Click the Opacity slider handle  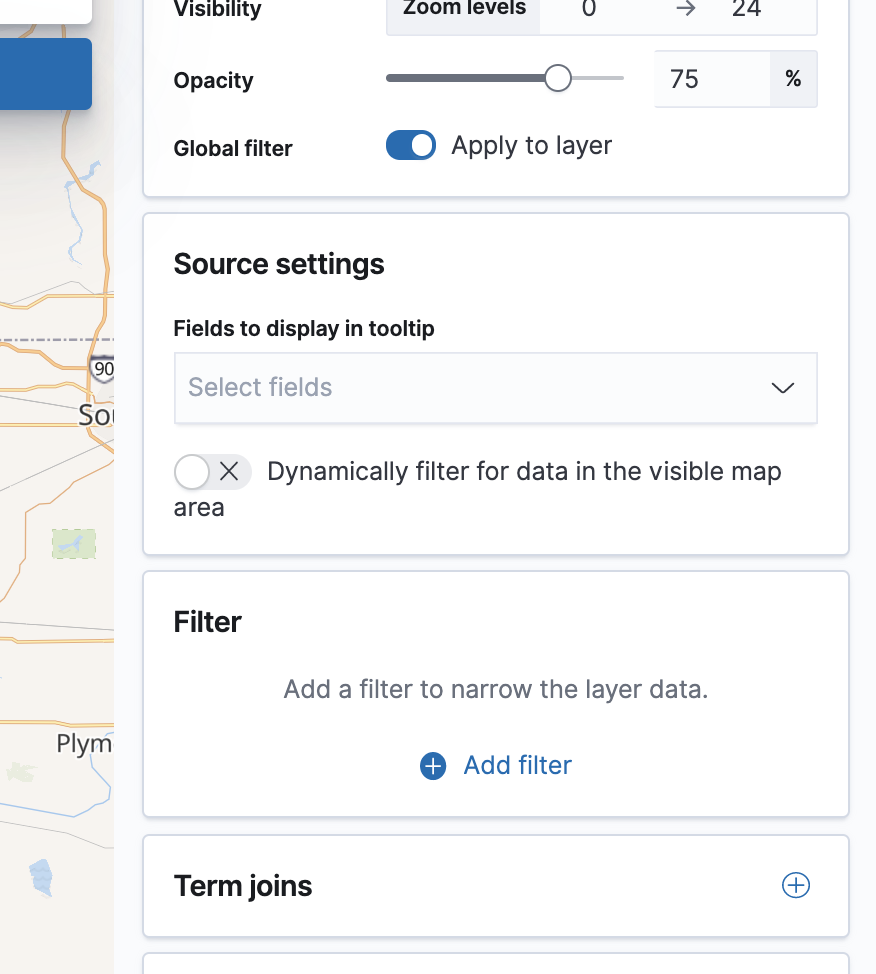(558, 78)
